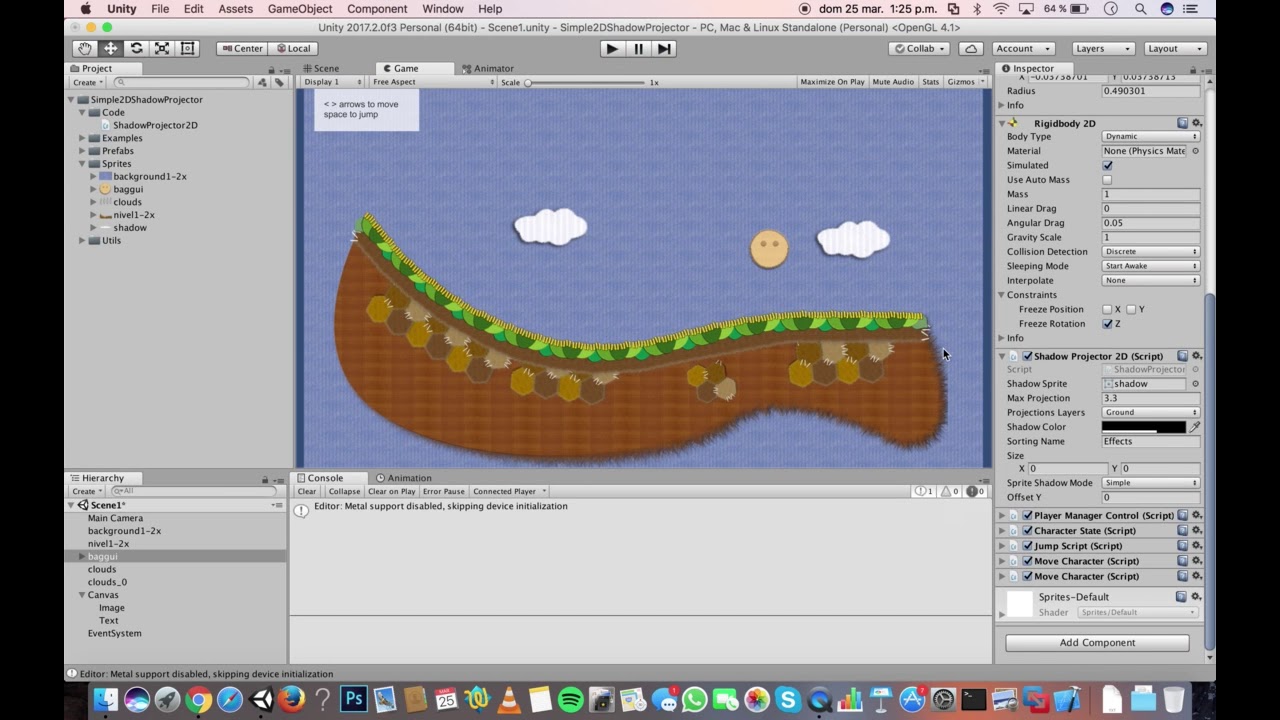The height and width of the screenshot is (720, 1280).
Task: Click the Pause button in toolbar
Action: tap(639, 48)
